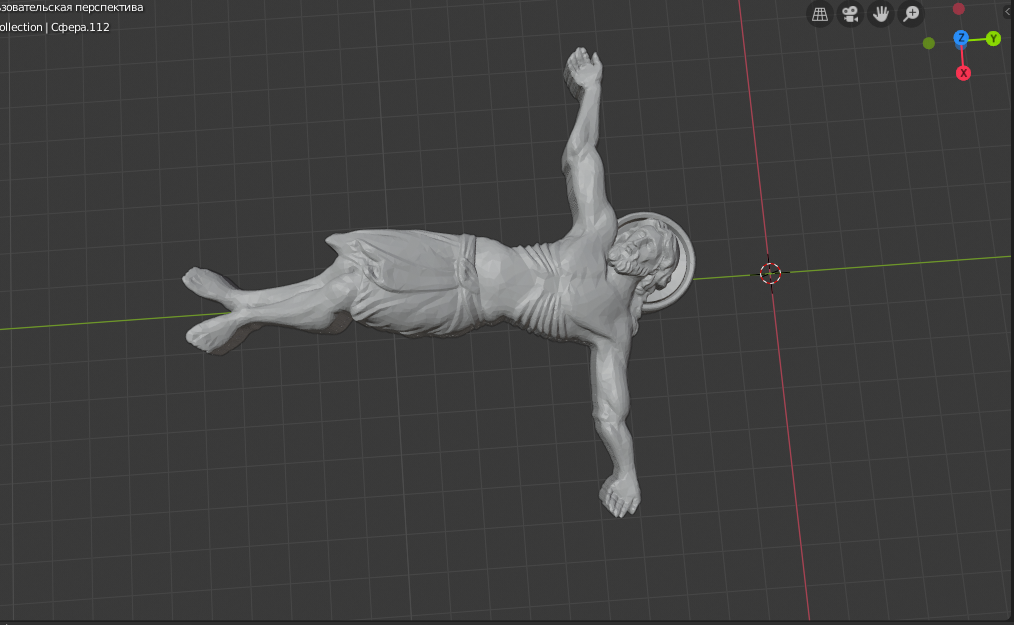Click the green Y axis gizmo ball

click(x=993, y=38)
